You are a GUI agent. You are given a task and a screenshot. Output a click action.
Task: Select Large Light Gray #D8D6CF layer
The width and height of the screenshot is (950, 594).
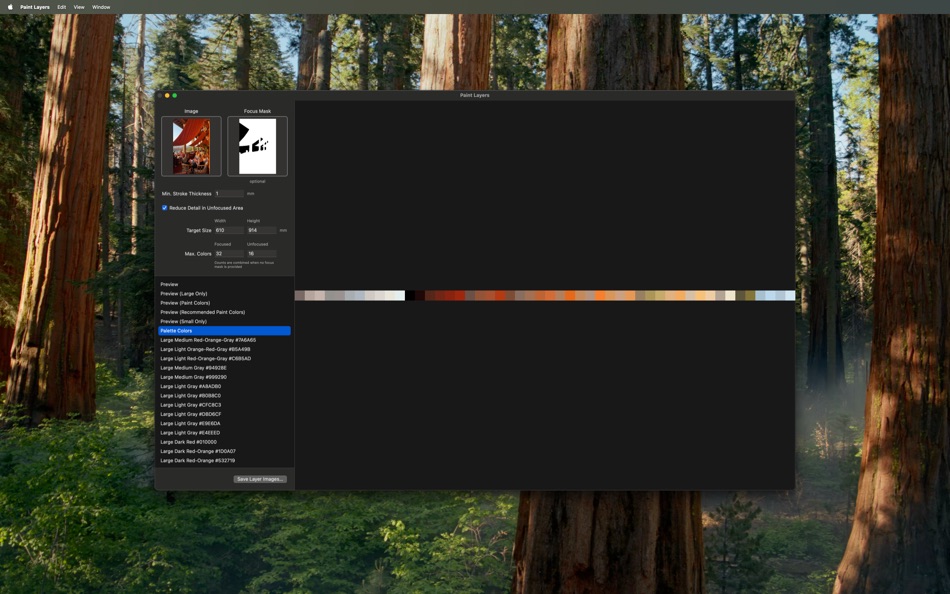(x=224, y=414)
